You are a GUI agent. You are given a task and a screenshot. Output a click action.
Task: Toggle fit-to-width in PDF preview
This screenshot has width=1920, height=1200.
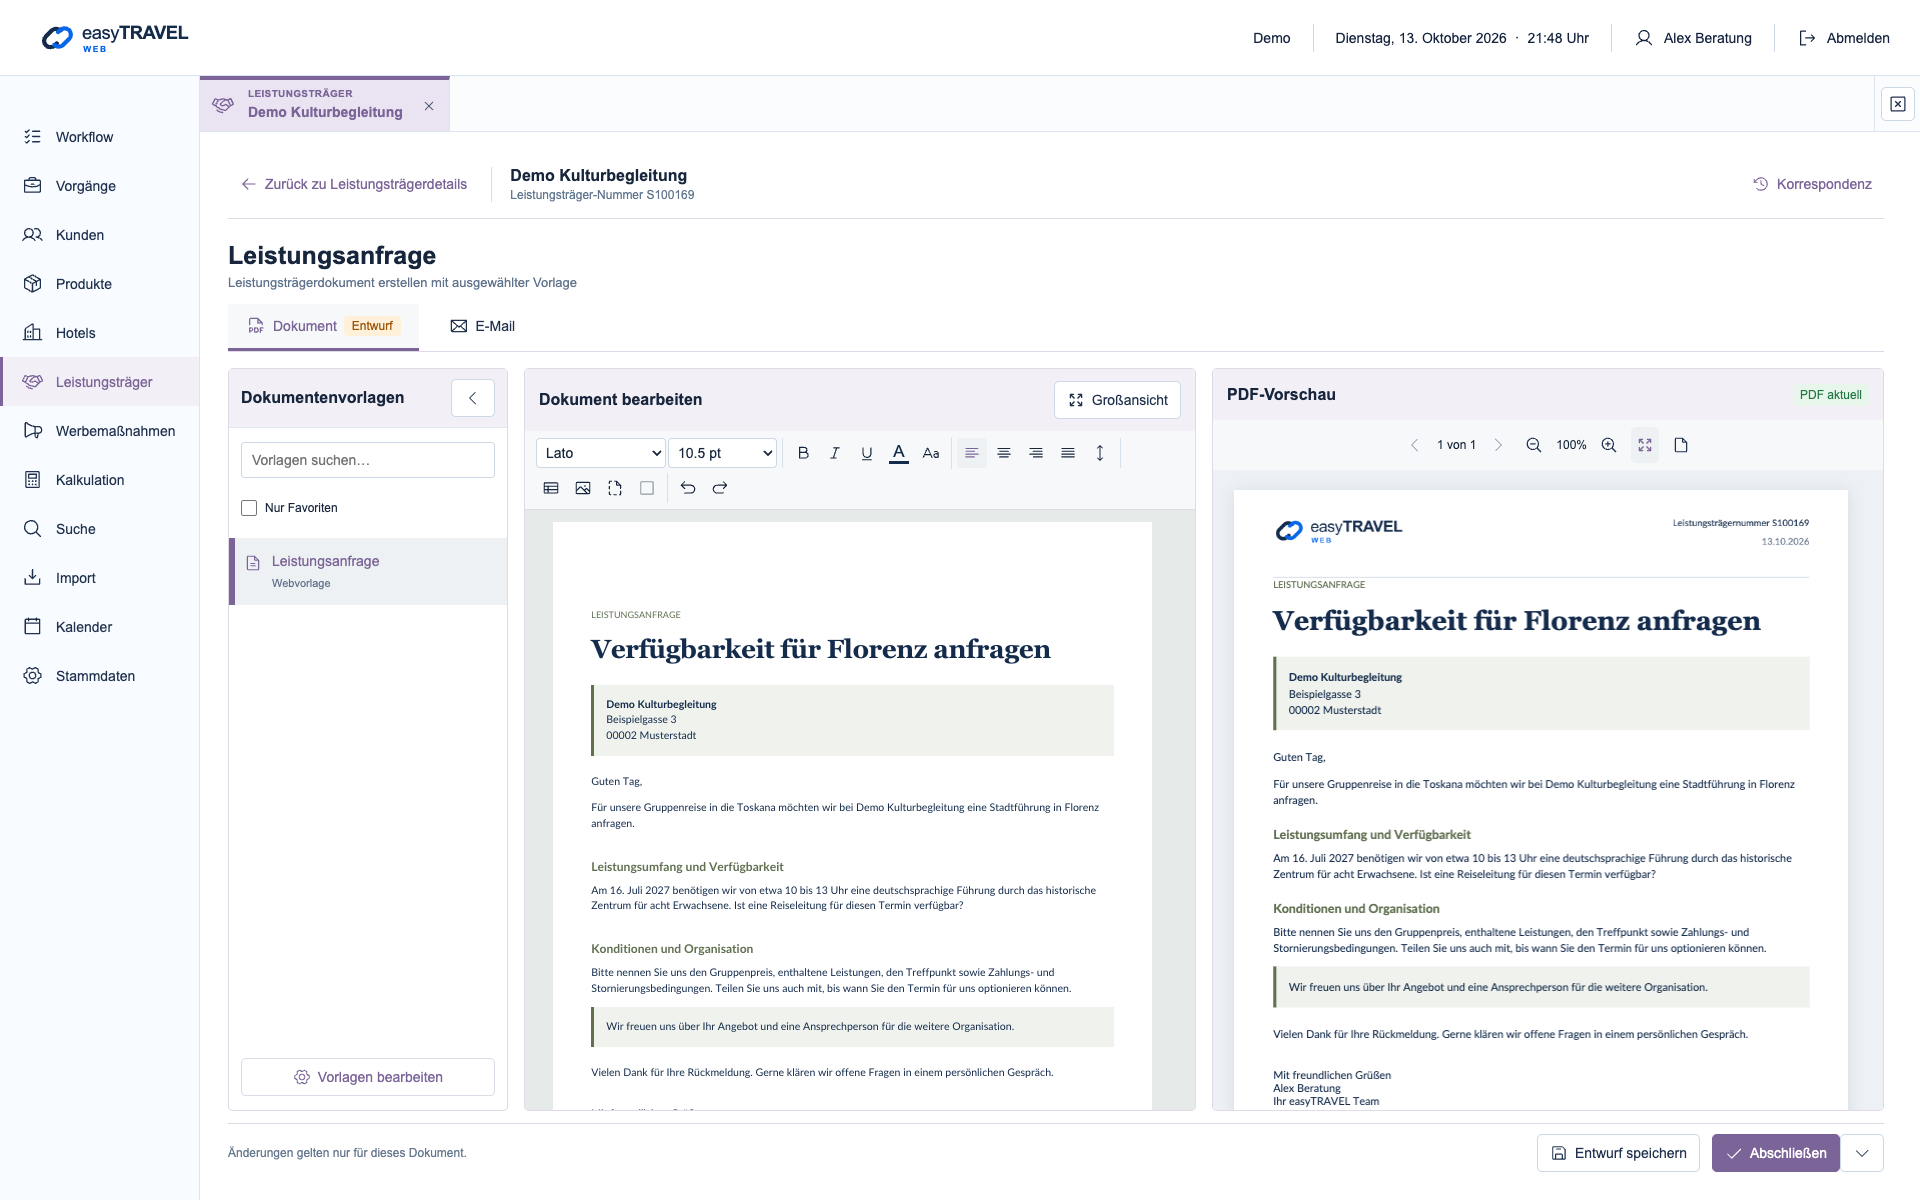[1645, 445]
